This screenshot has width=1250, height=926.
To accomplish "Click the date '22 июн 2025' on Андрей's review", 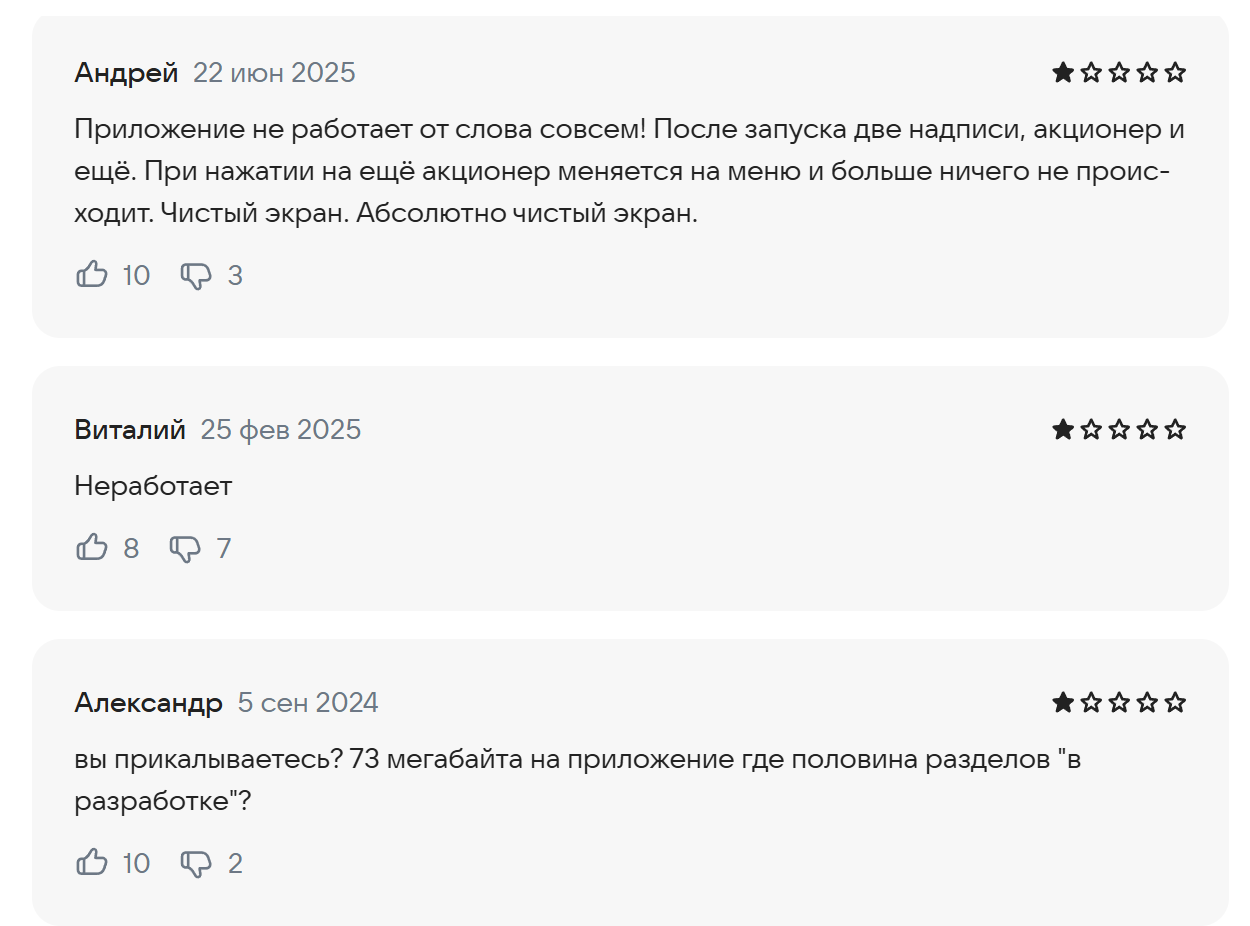I will (274, 72).
